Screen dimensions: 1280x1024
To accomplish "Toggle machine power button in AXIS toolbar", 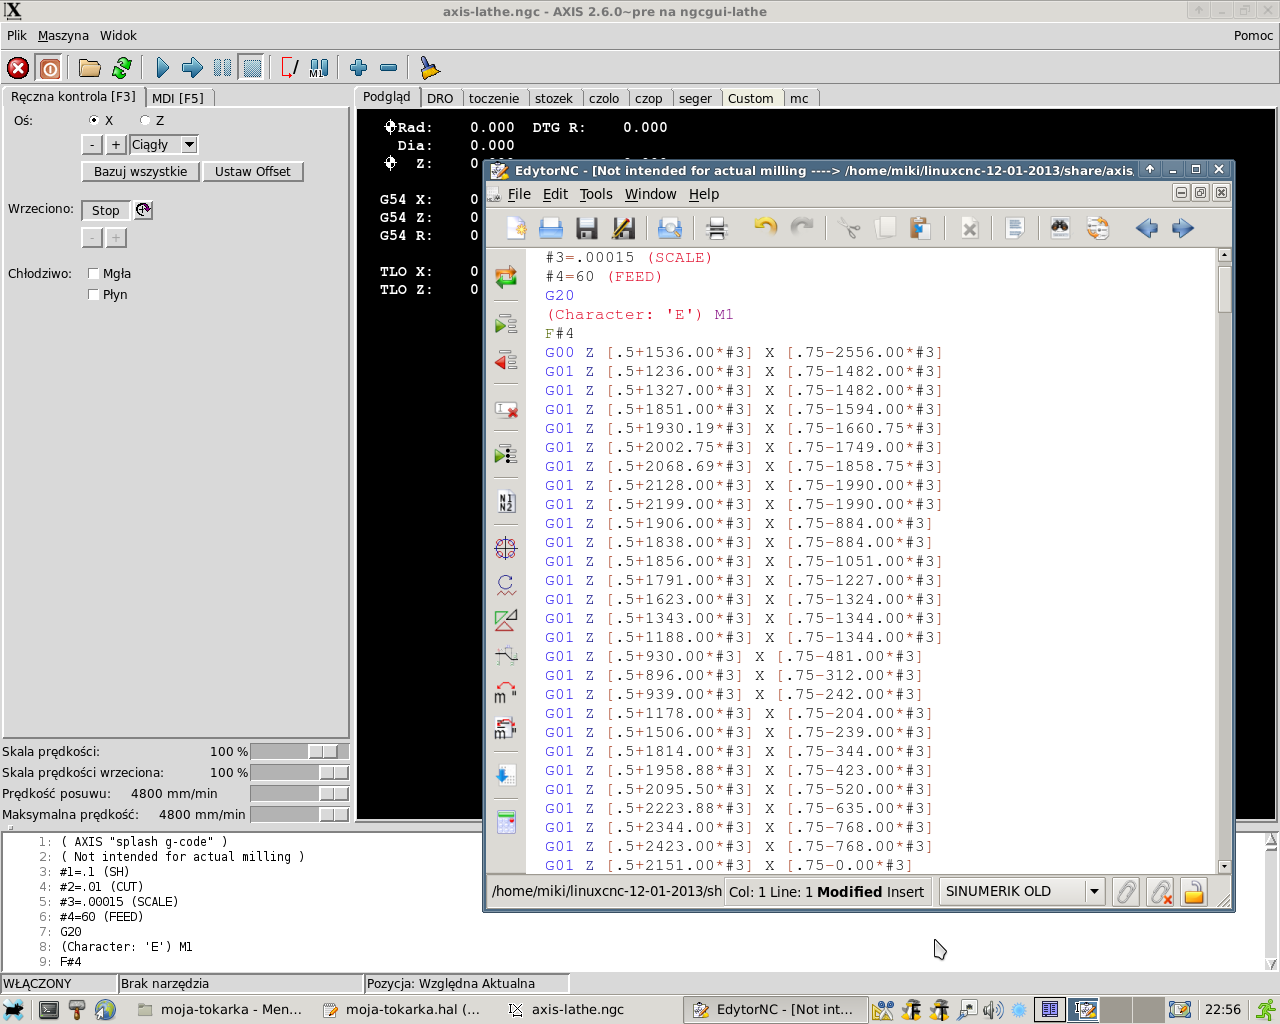I will tap(49, 68).
